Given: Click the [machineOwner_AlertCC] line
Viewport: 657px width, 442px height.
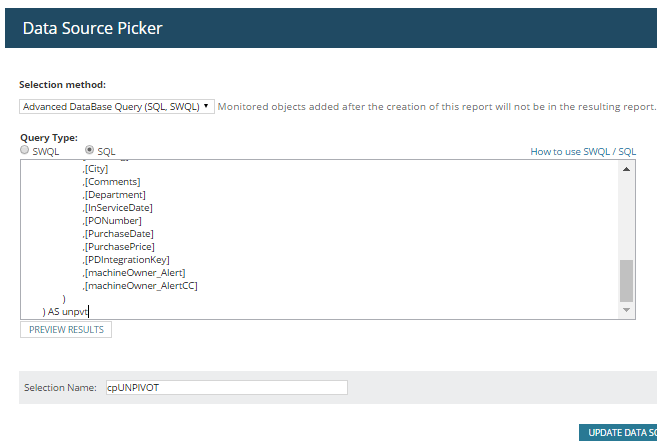Looking at the screenshot, I should [140, 285].
